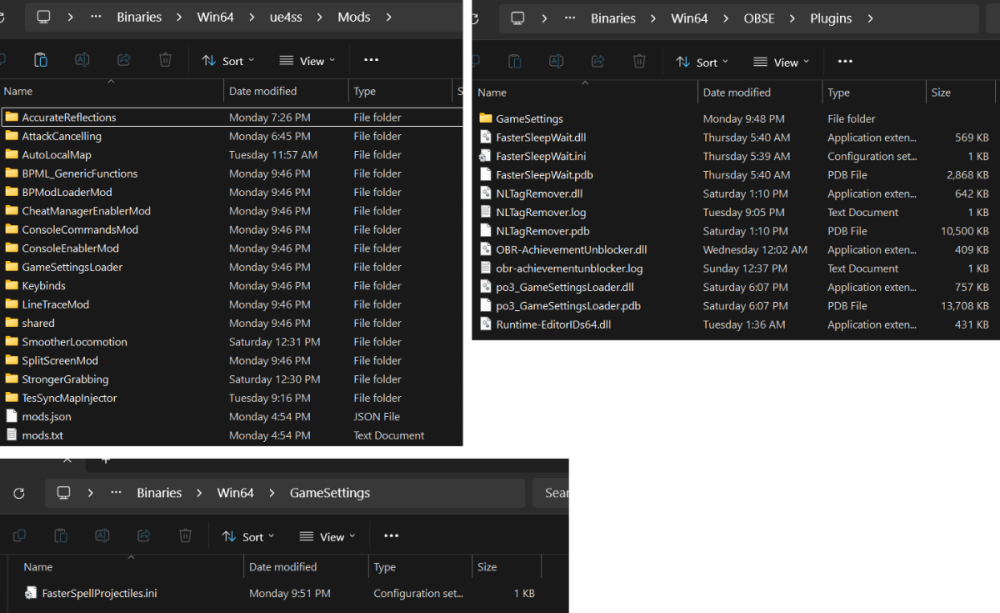The image size is (1000, 613).
Task: Click This PC monitor icon in Mods address bar
Action: pyautogui.click(x=43, y=17)
